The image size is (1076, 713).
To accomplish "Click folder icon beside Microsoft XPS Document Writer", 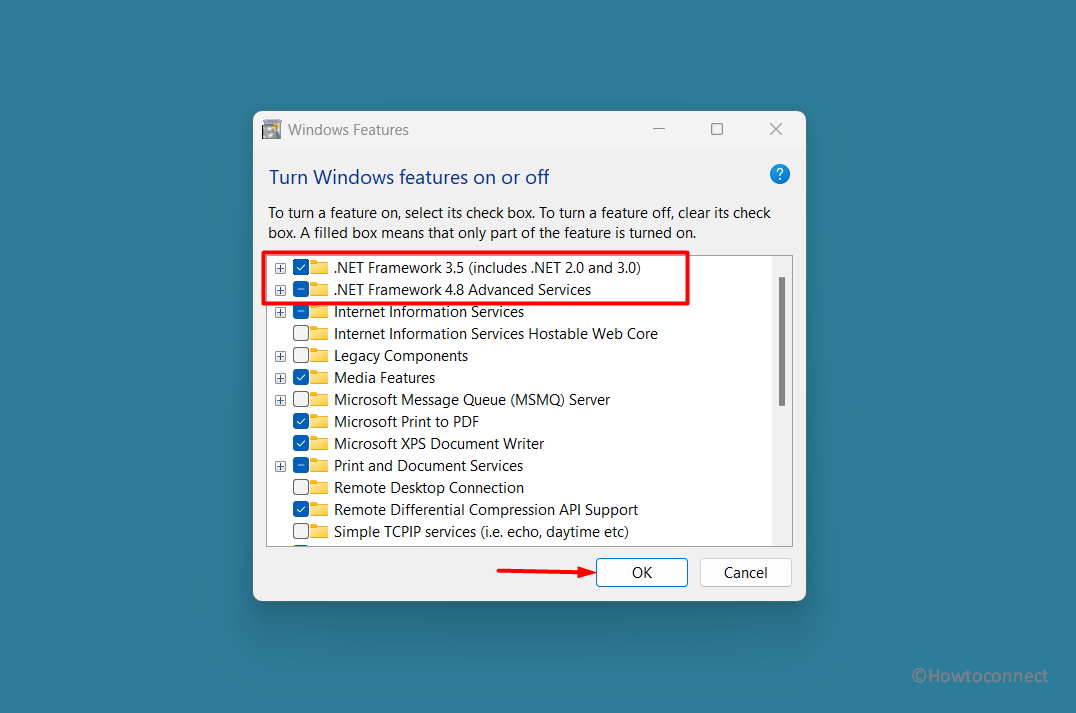I will pyautogui.click(x=319, y=443).
